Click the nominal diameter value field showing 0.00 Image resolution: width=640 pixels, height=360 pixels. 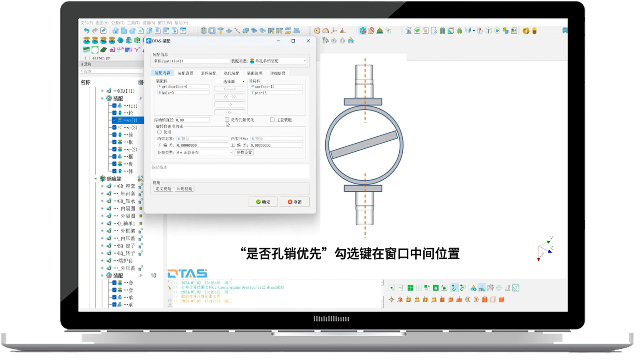point(192,120)
